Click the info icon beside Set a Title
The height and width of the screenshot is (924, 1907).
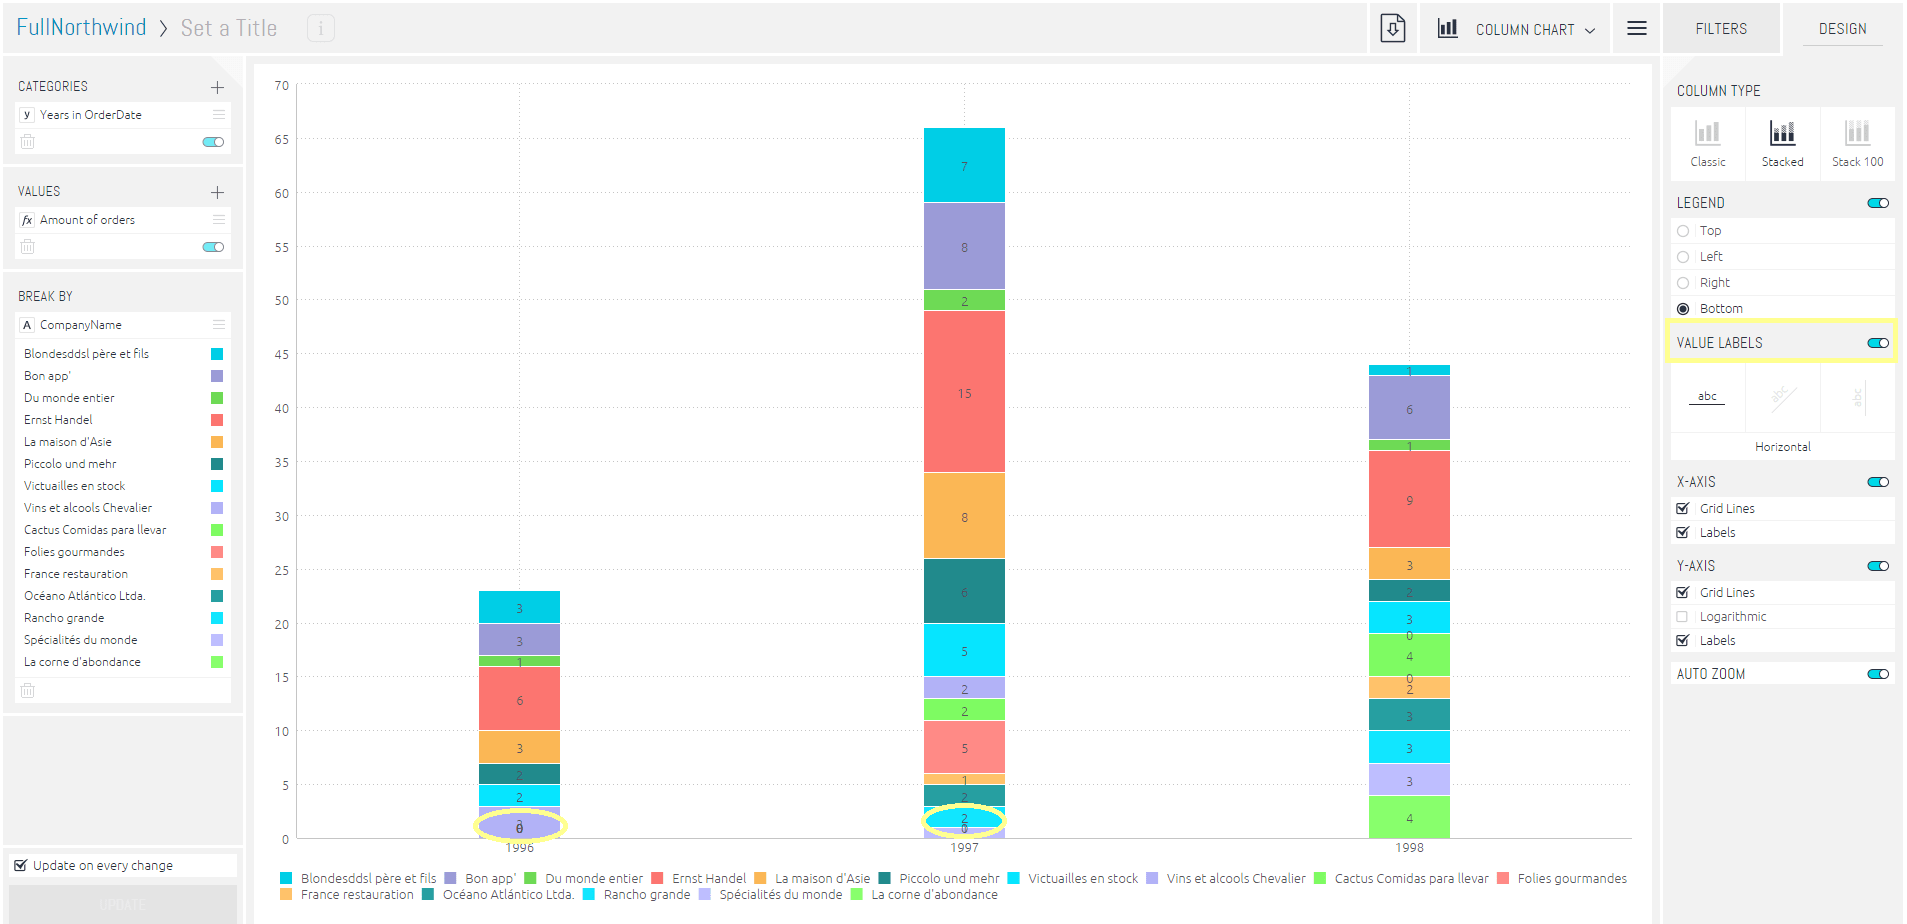tap(320, 28)
